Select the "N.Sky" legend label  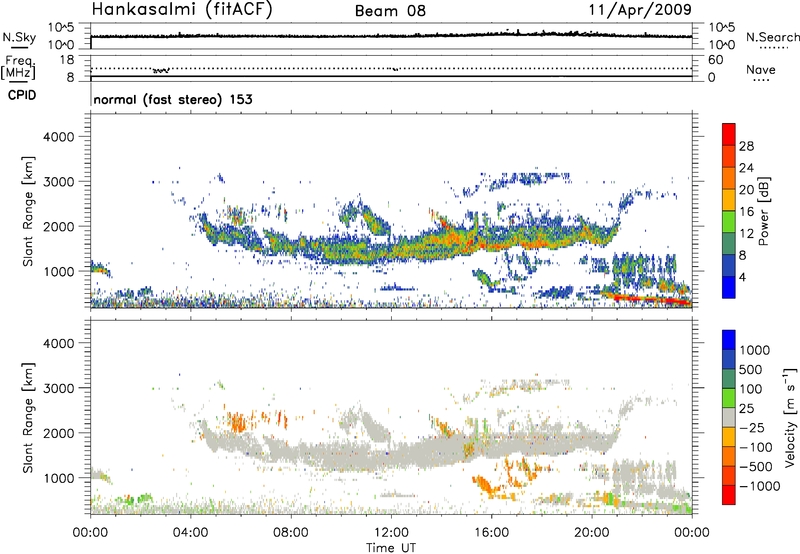pos(19,37)
